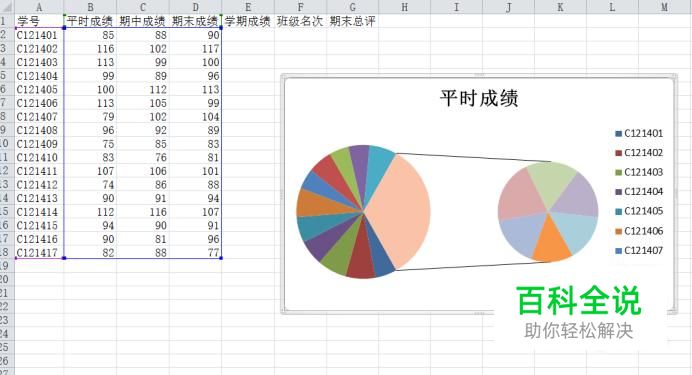This screenshot has height=375, width=692.
Task: Select 平时成绩 value 79 for C121407
Action: tap(90, 116)
